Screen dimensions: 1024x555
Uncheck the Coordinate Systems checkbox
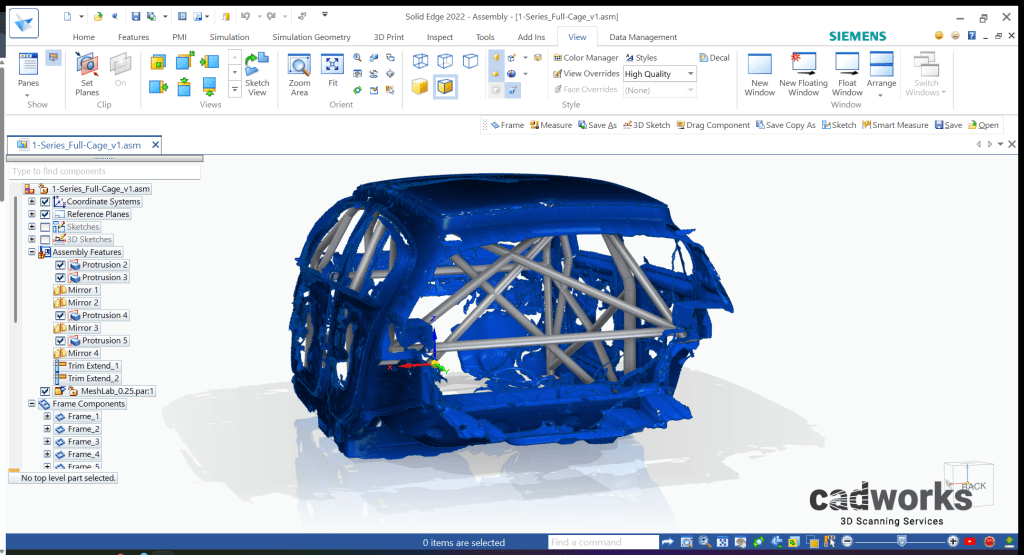point(45,202)
